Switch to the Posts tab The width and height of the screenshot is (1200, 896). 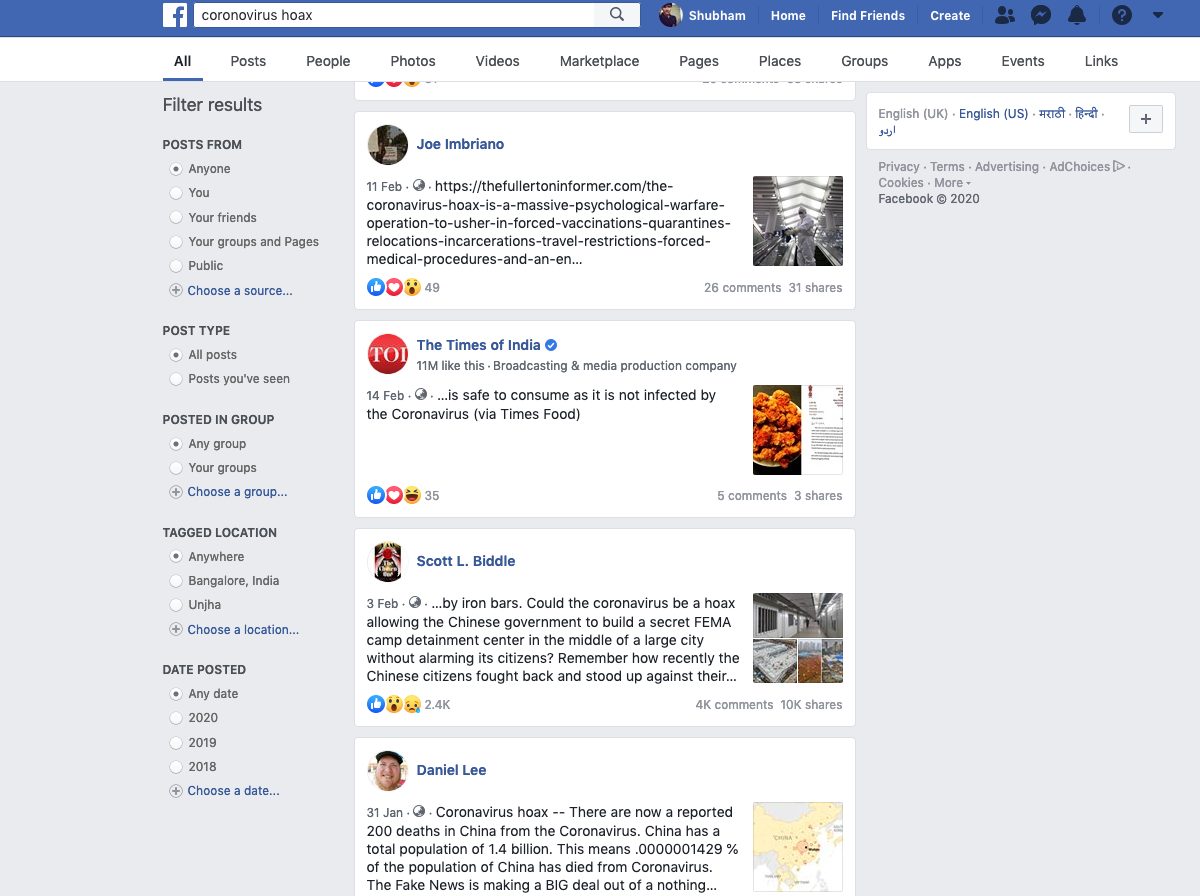point(248,61)
